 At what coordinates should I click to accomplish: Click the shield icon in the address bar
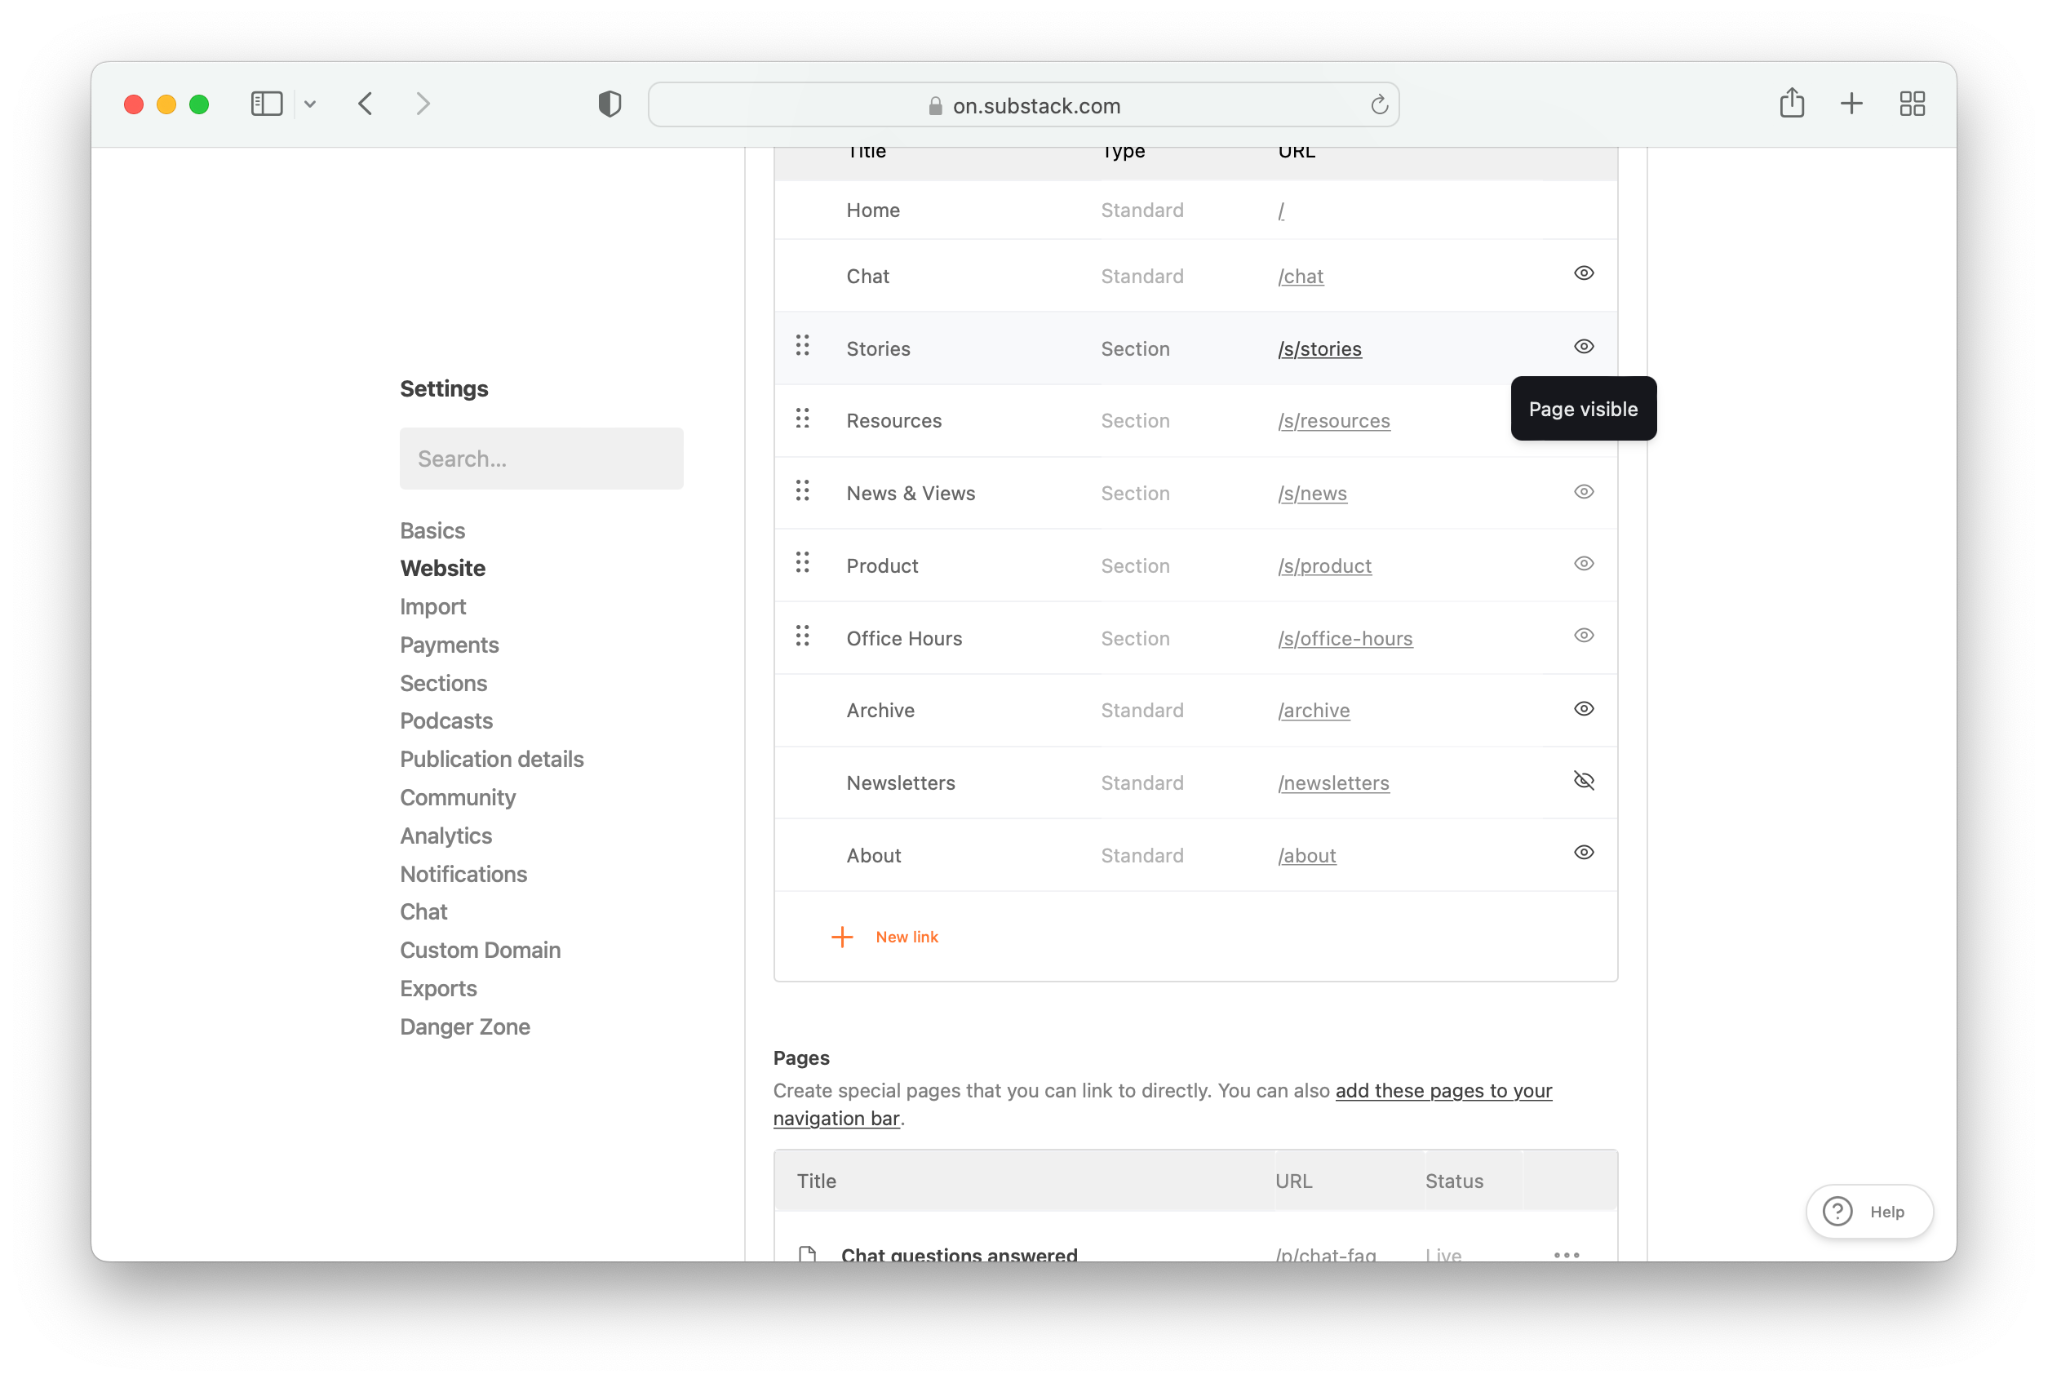point(610,103)
